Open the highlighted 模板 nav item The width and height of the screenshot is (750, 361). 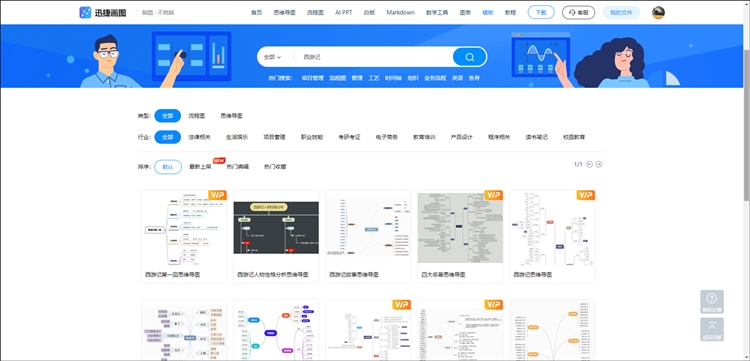point(488,12)
